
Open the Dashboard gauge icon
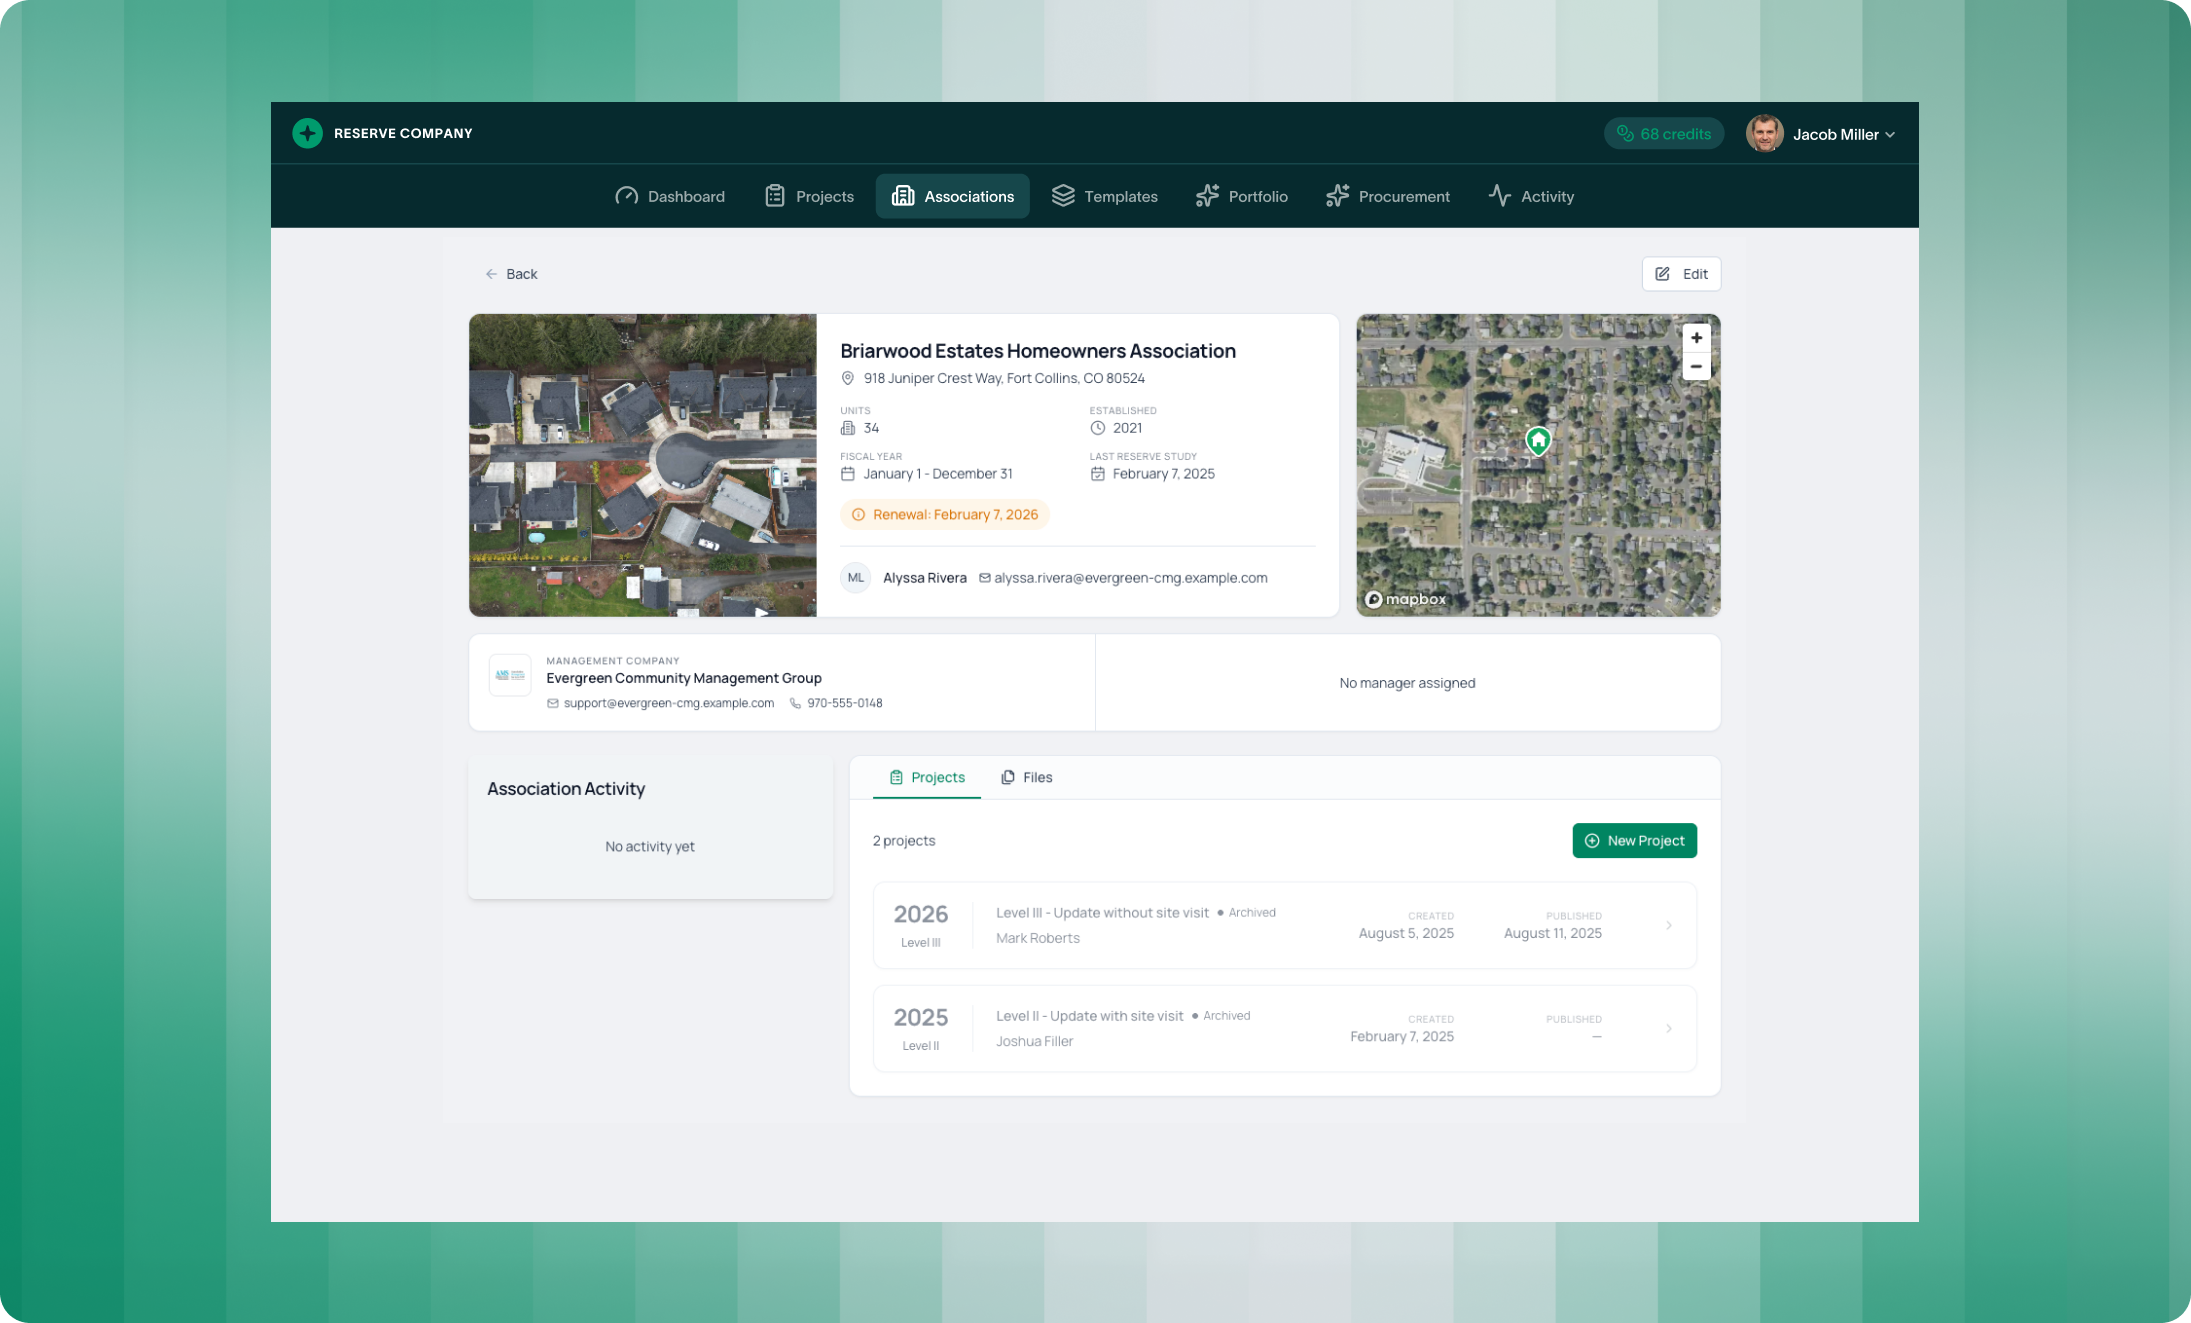tap(626, 196)
